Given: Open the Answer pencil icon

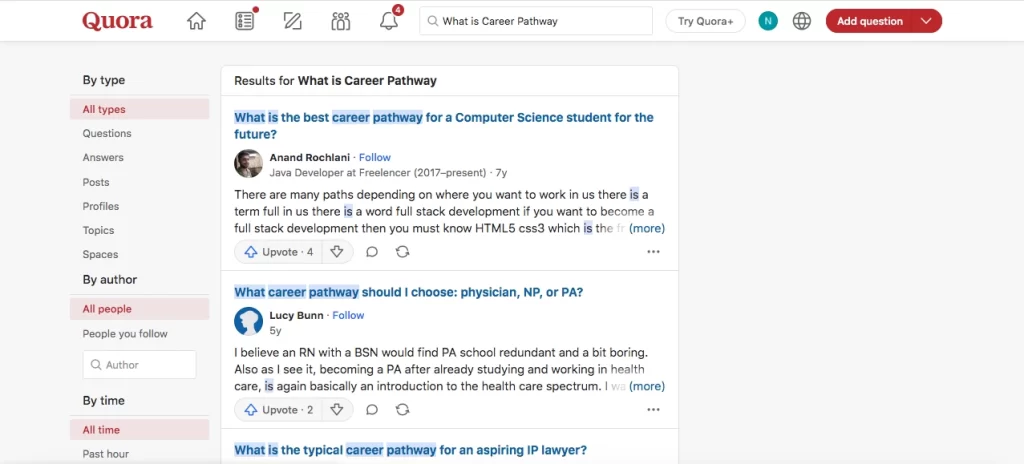Looking at the screenshot, I should pyautogui.click(x=292, y=21).
